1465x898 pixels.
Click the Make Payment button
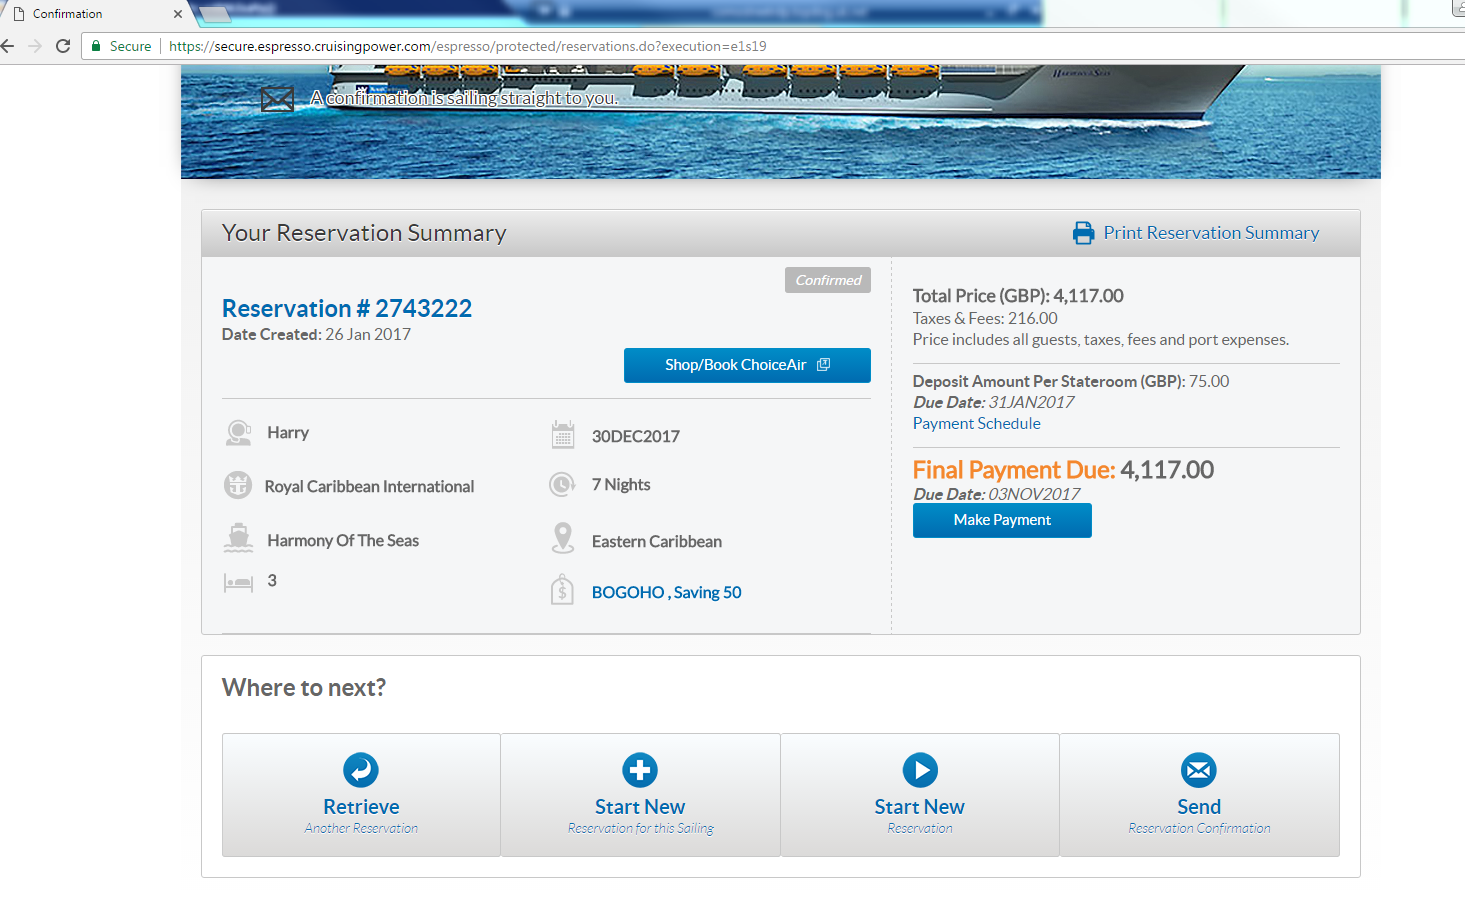tap(1002, 520)
